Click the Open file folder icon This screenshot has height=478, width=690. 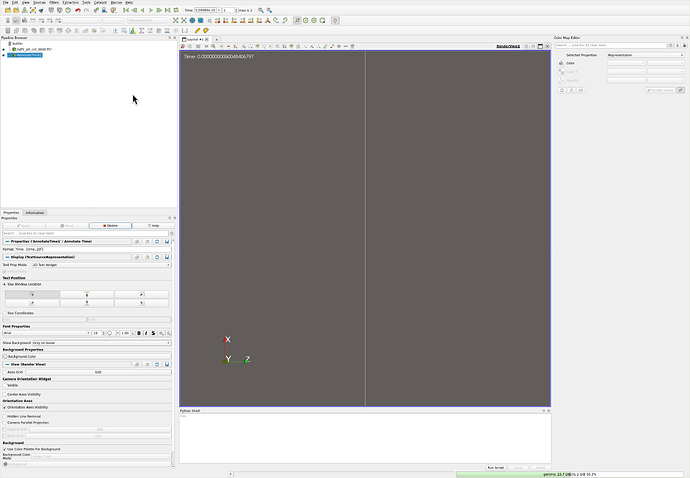point(7,10)
